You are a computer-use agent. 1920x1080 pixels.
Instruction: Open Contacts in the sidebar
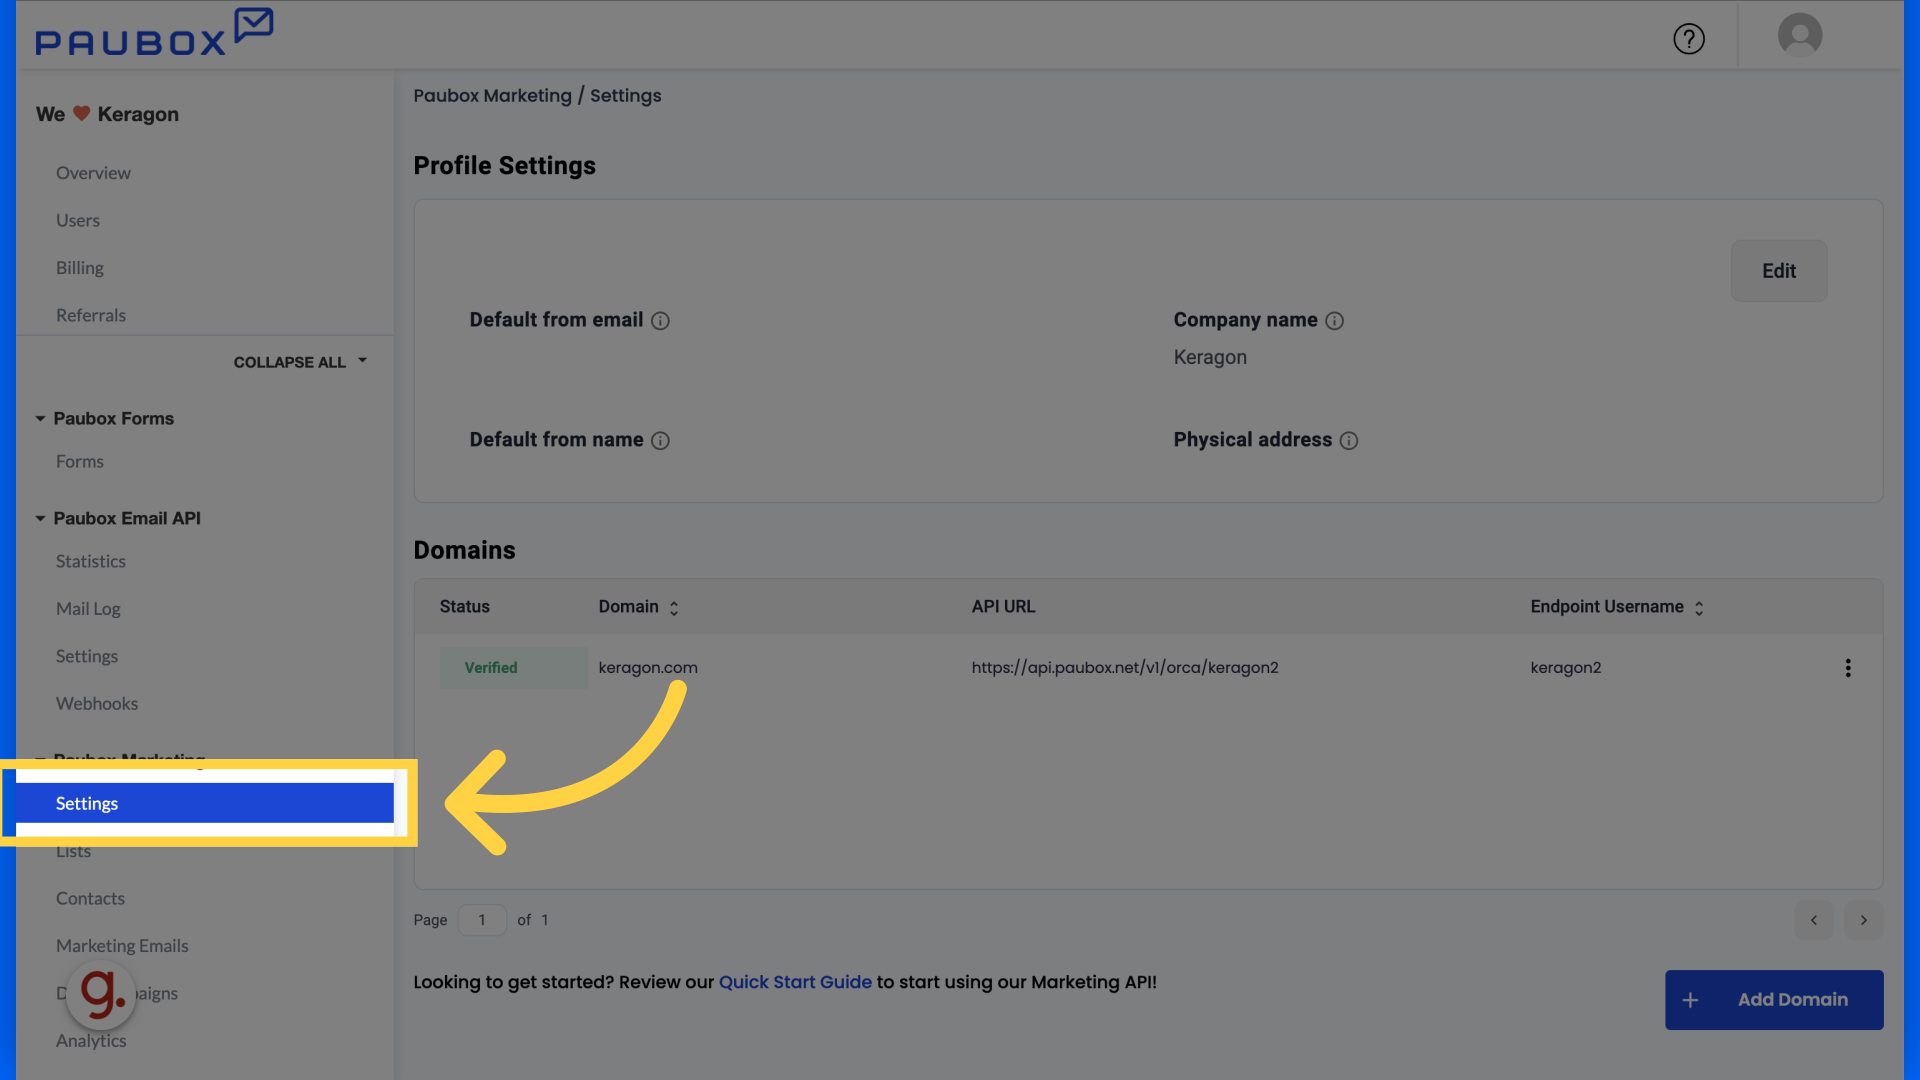pos(90,899)
